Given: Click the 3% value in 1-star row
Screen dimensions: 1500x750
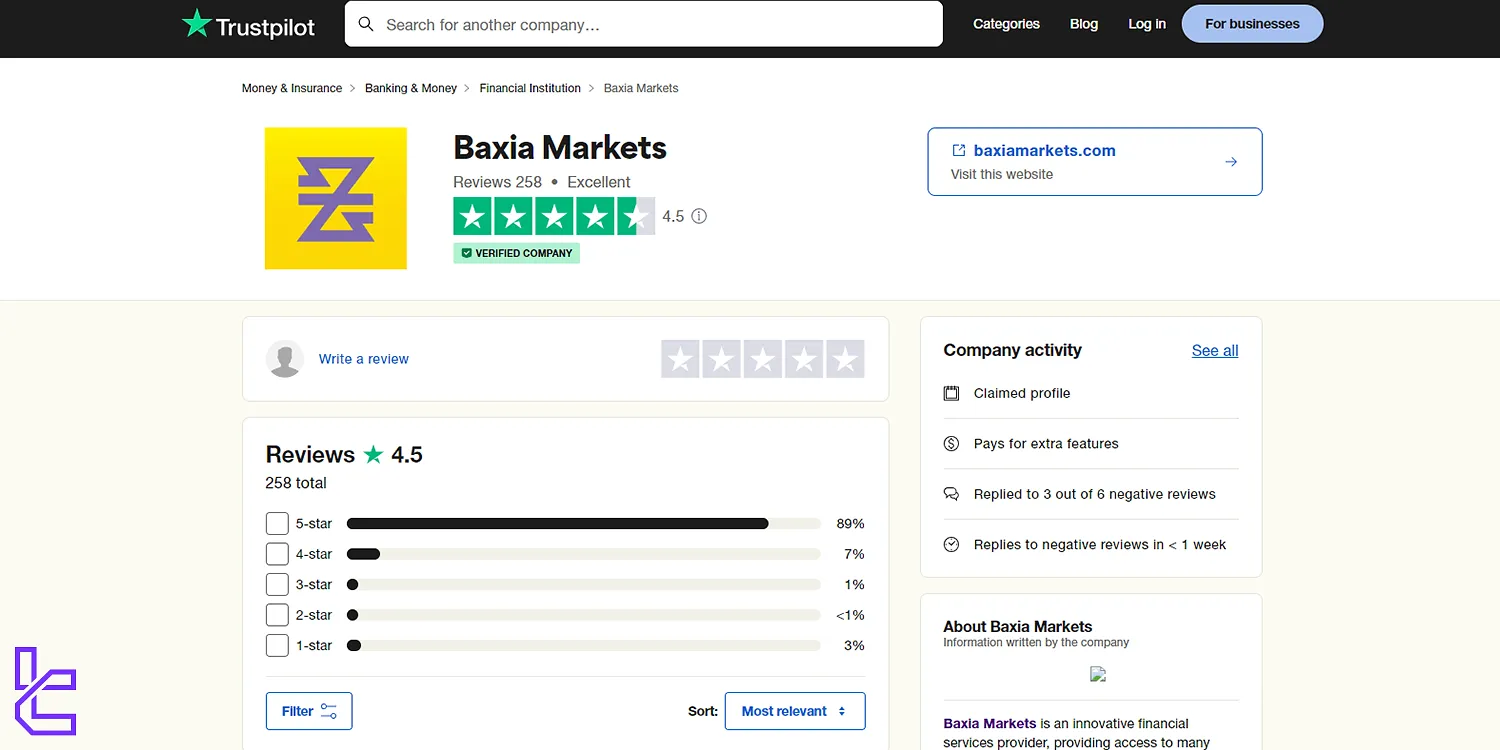Looking at the screenshot, I should tap(854, 645).
